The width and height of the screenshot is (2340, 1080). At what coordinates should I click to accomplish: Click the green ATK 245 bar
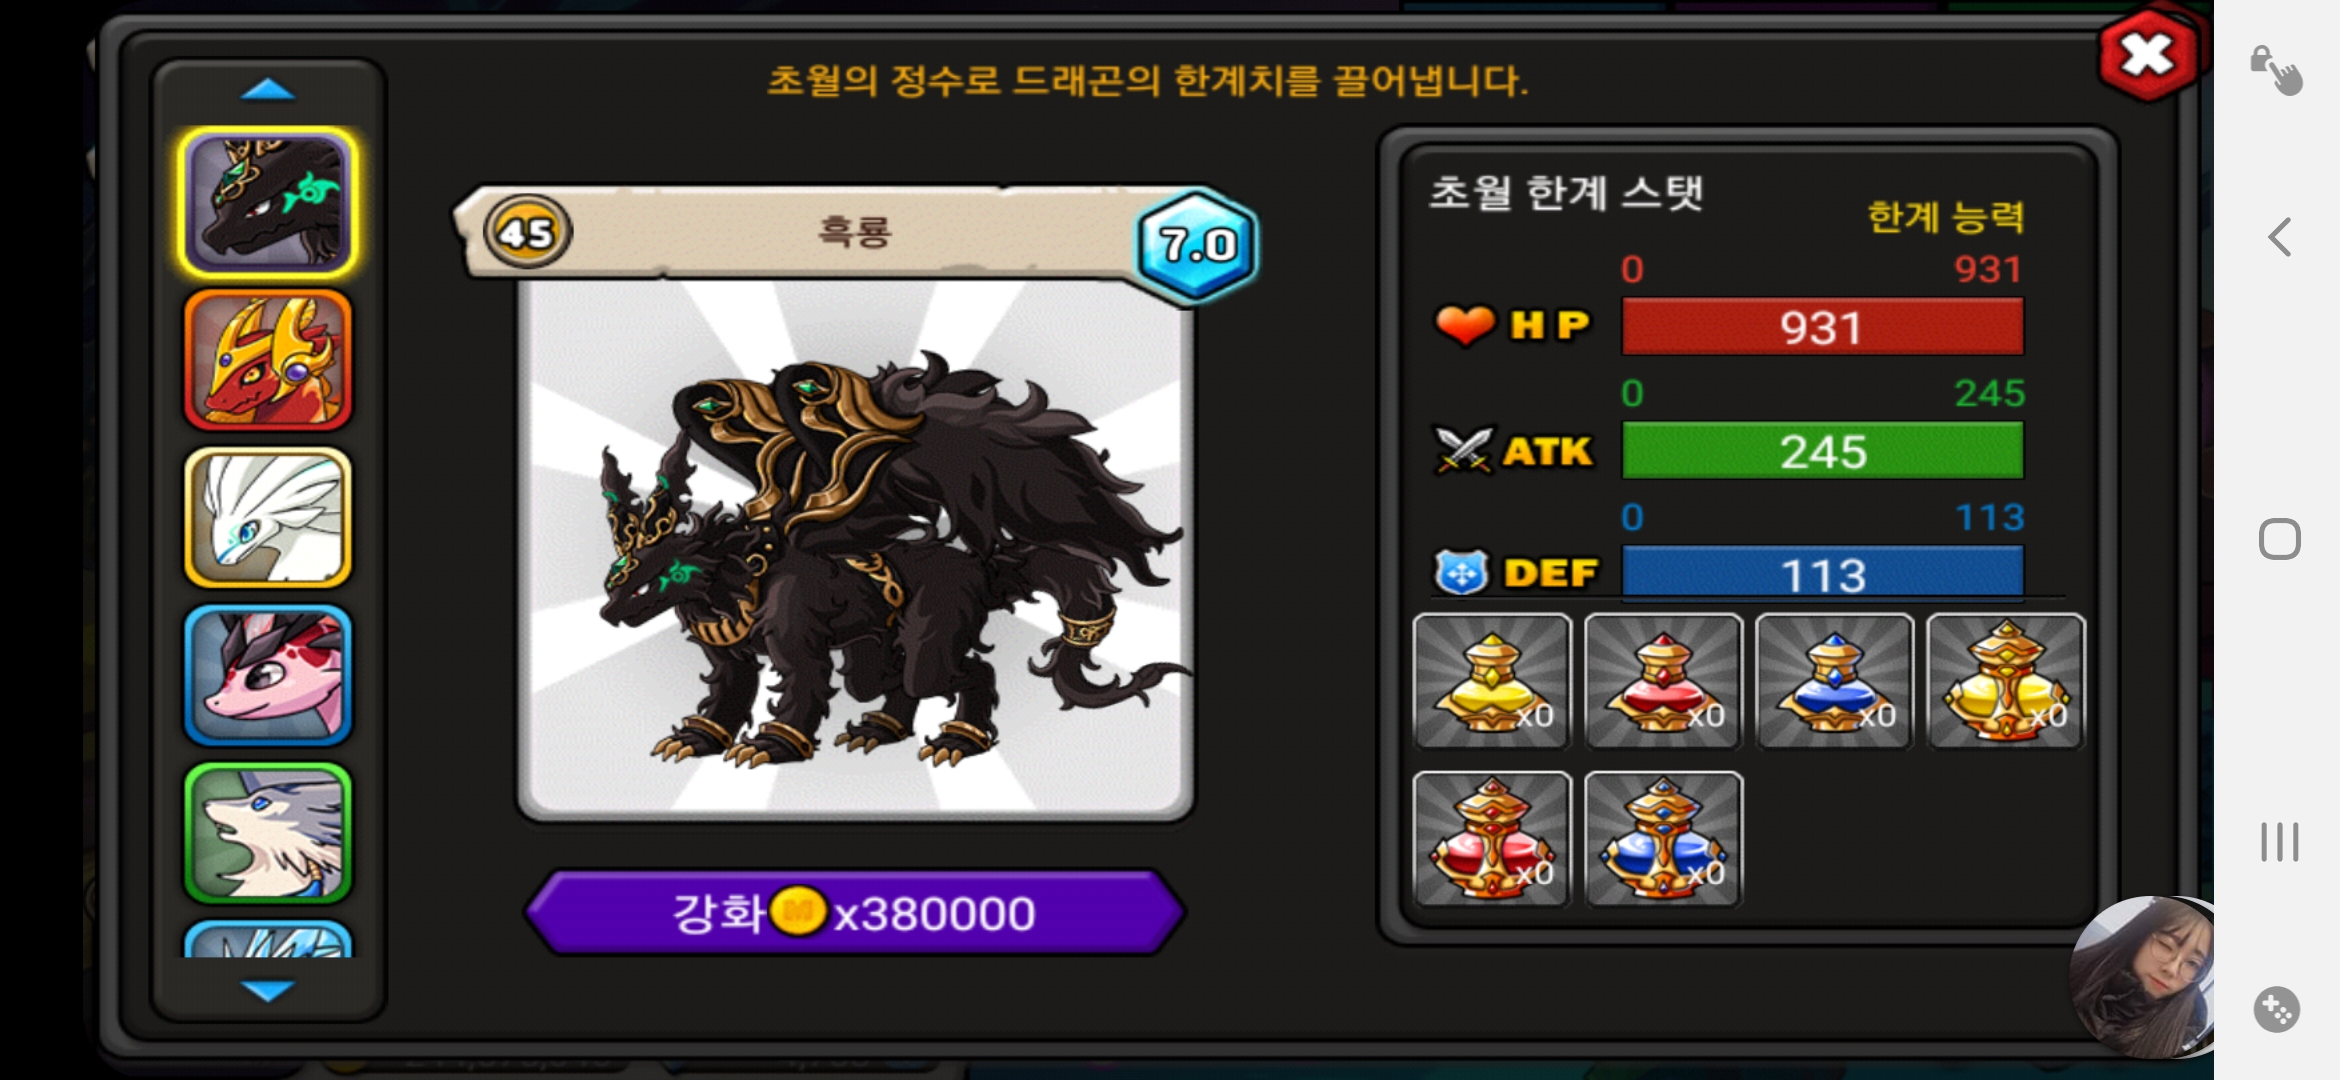click(1822, 451)
